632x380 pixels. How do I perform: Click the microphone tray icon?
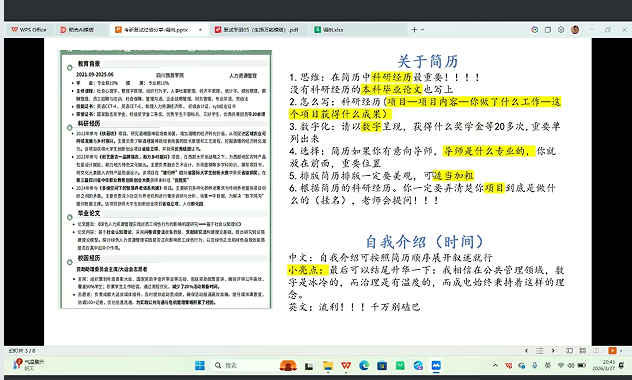point(534,365)
